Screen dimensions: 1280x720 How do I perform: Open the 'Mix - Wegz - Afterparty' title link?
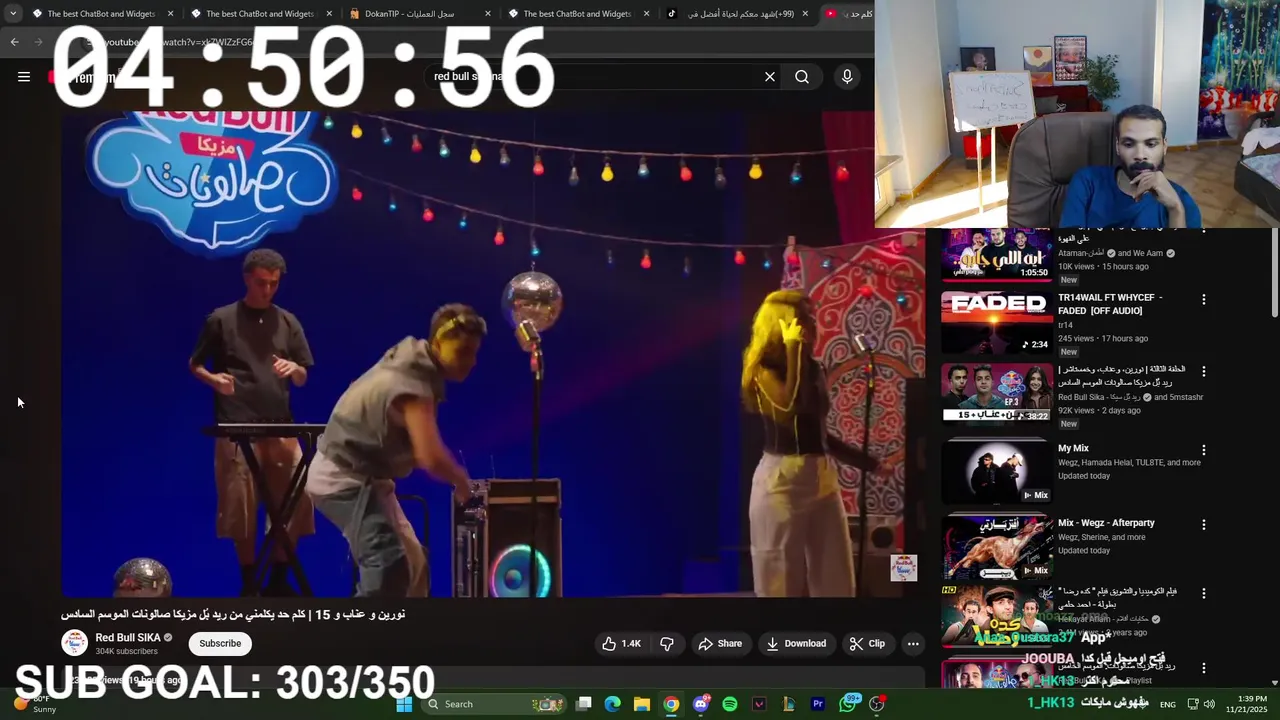point(1106,523)
